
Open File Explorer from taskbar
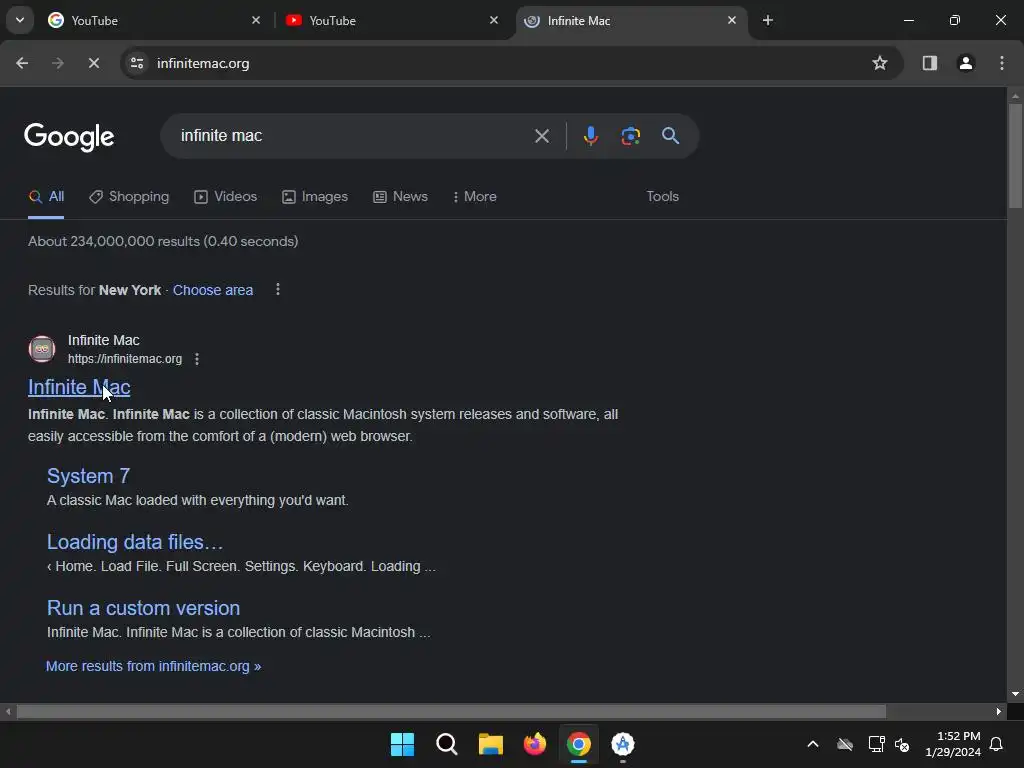[x=490, y=744]
